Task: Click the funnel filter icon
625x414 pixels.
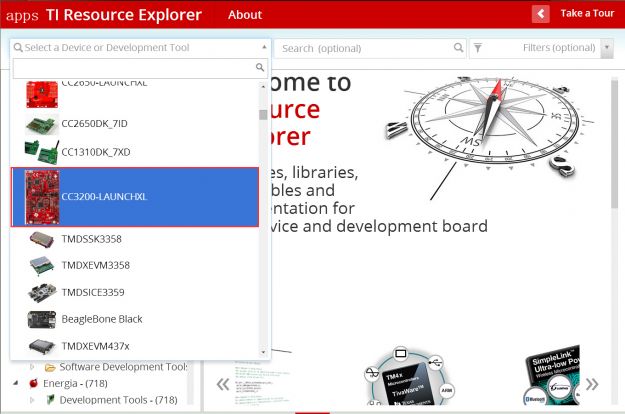Action: [478, 48]
